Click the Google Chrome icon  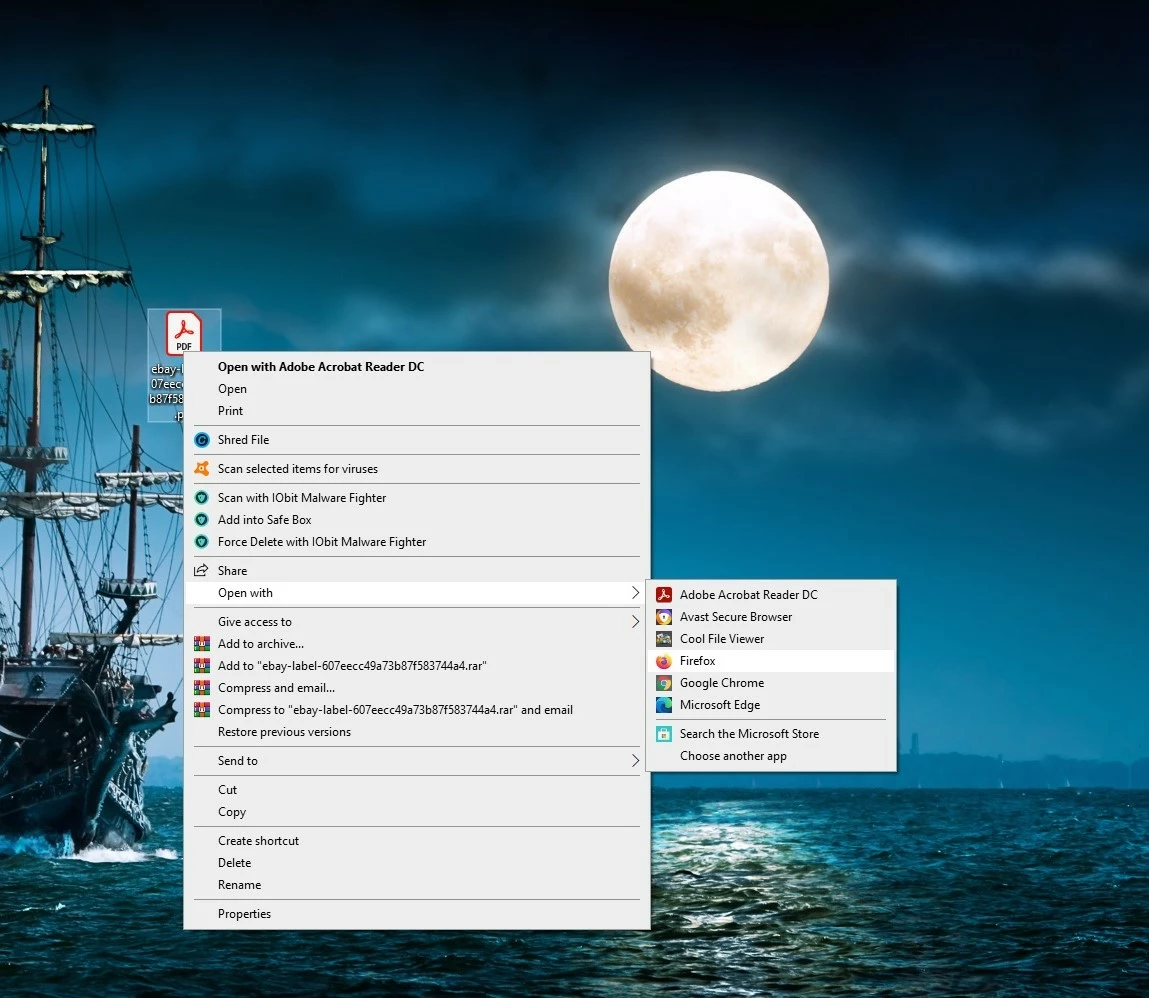(x=664, y=683)
